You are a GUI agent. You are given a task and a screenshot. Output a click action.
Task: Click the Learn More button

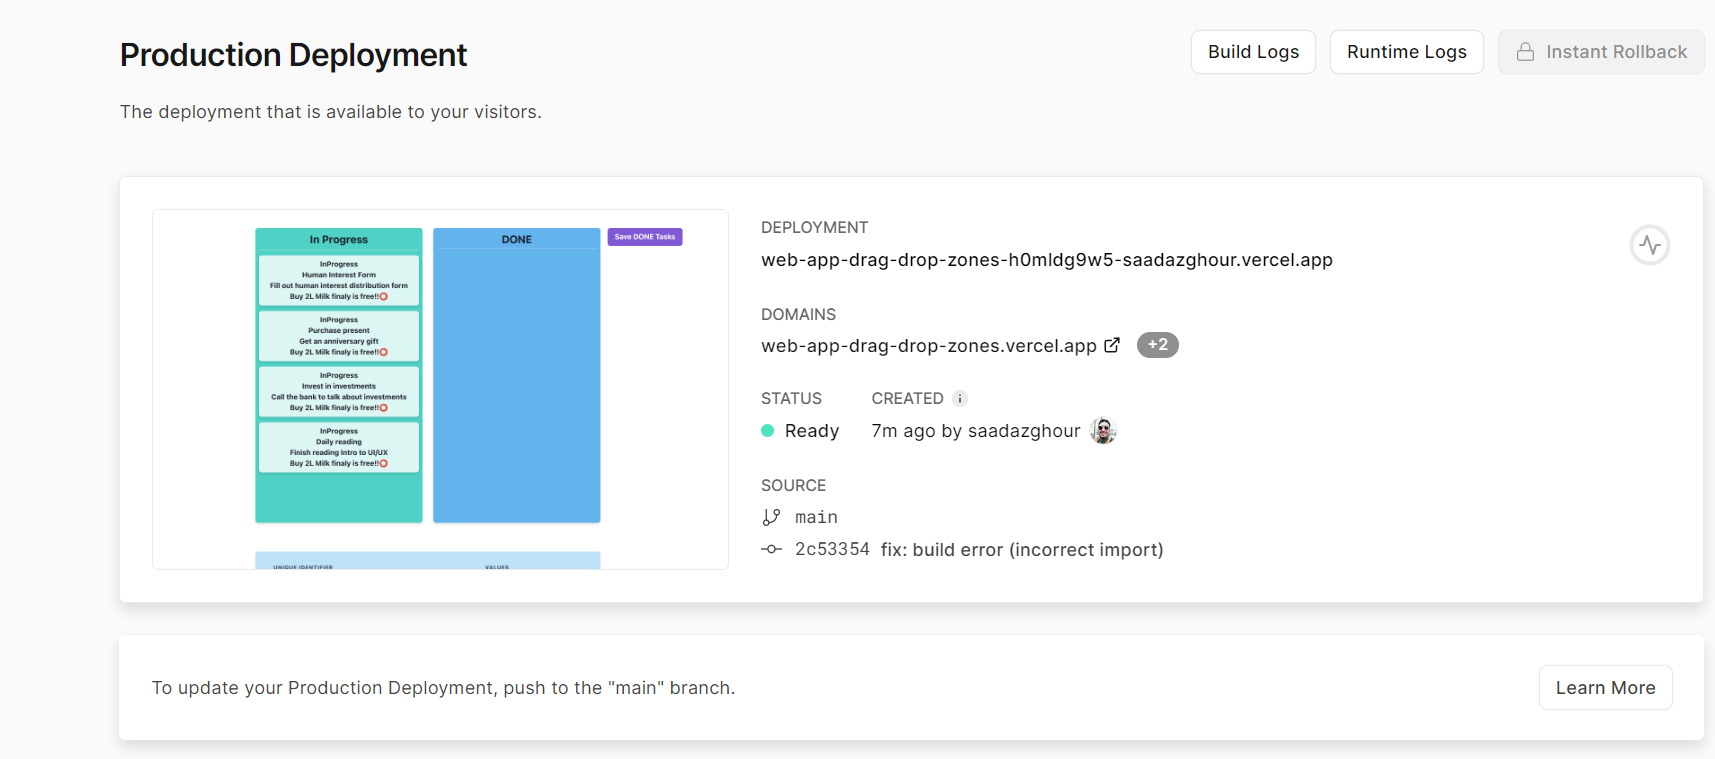[x=1605, y=688]
